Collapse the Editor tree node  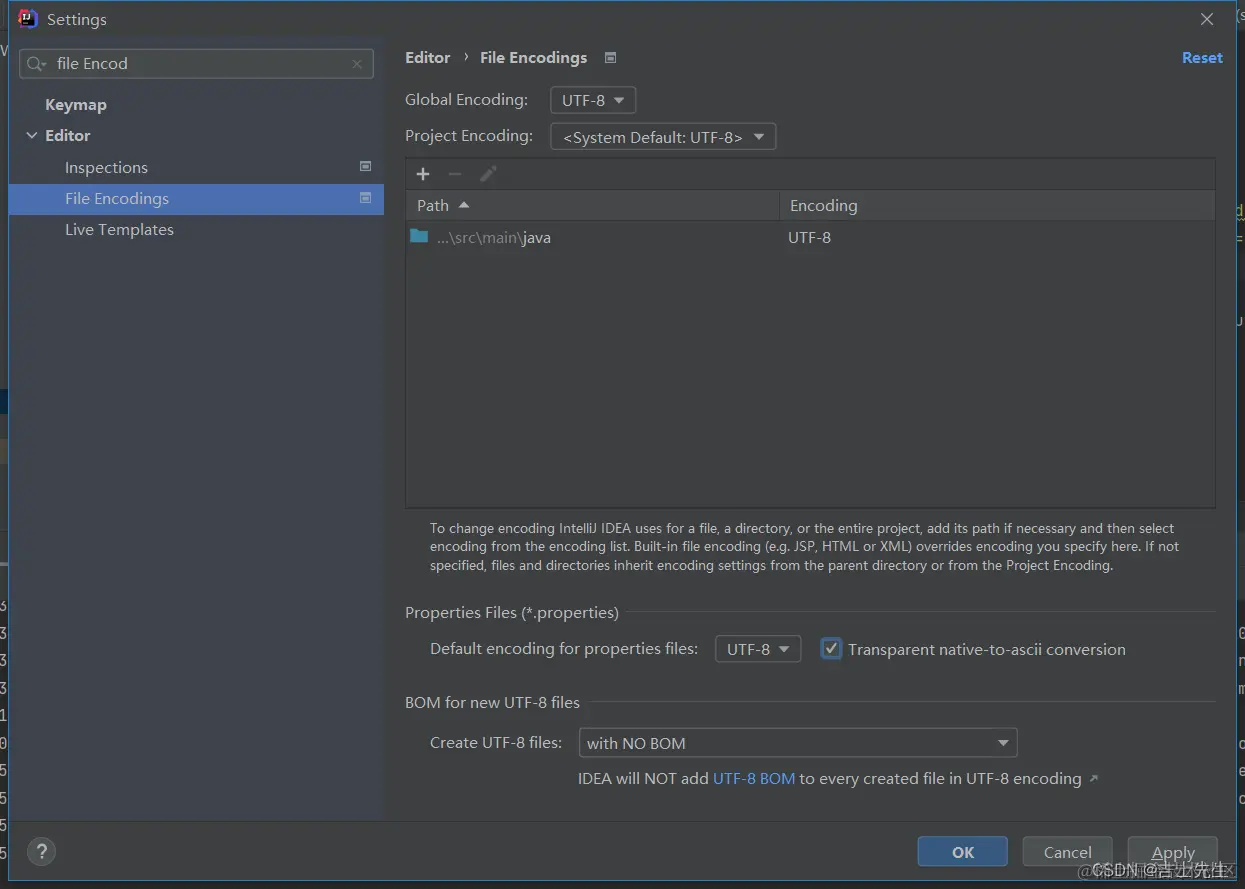pos(32,136)
